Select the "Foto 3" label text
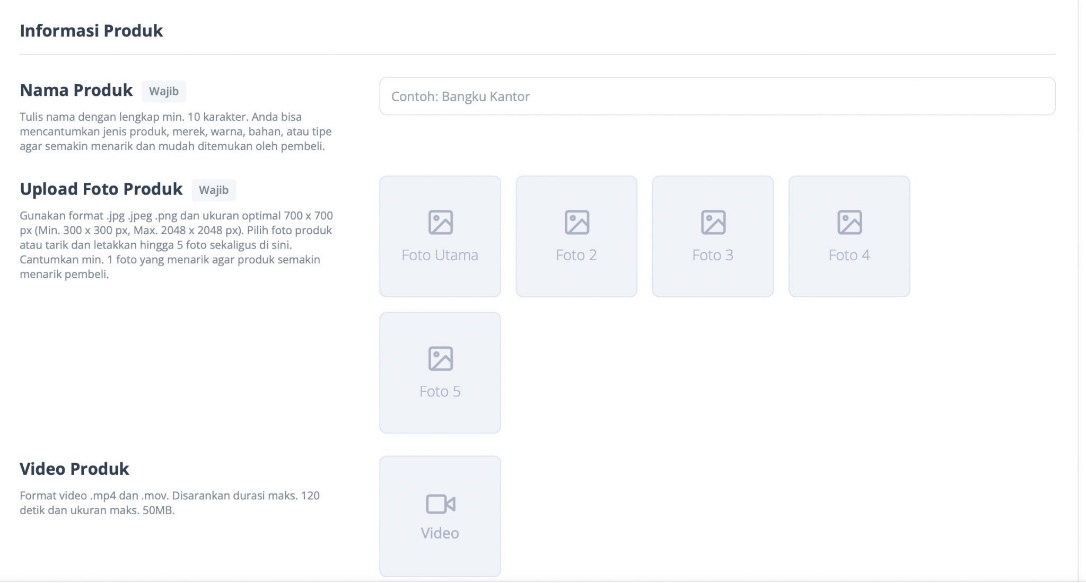Viewport: 1086px width, 583px height. tap(713, 255)
